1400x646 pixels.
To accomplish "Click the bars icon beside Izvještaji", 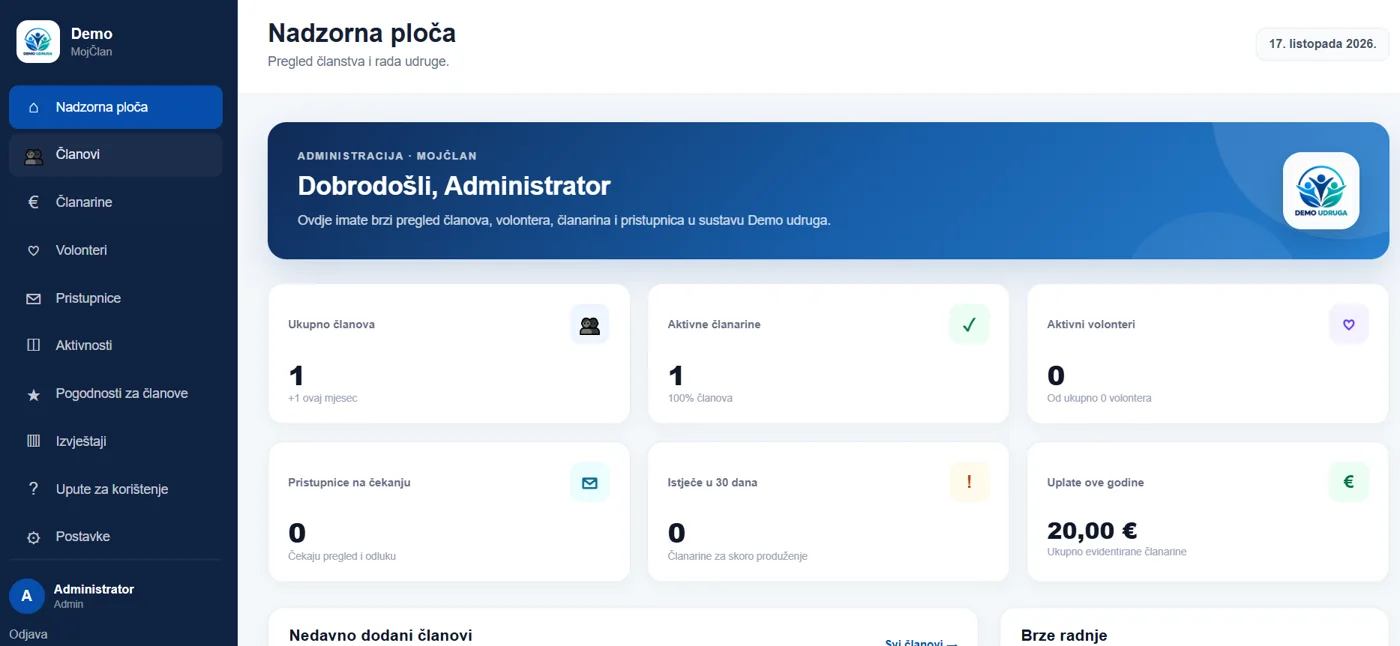I will pyautogui.click(x=34, y=442).
